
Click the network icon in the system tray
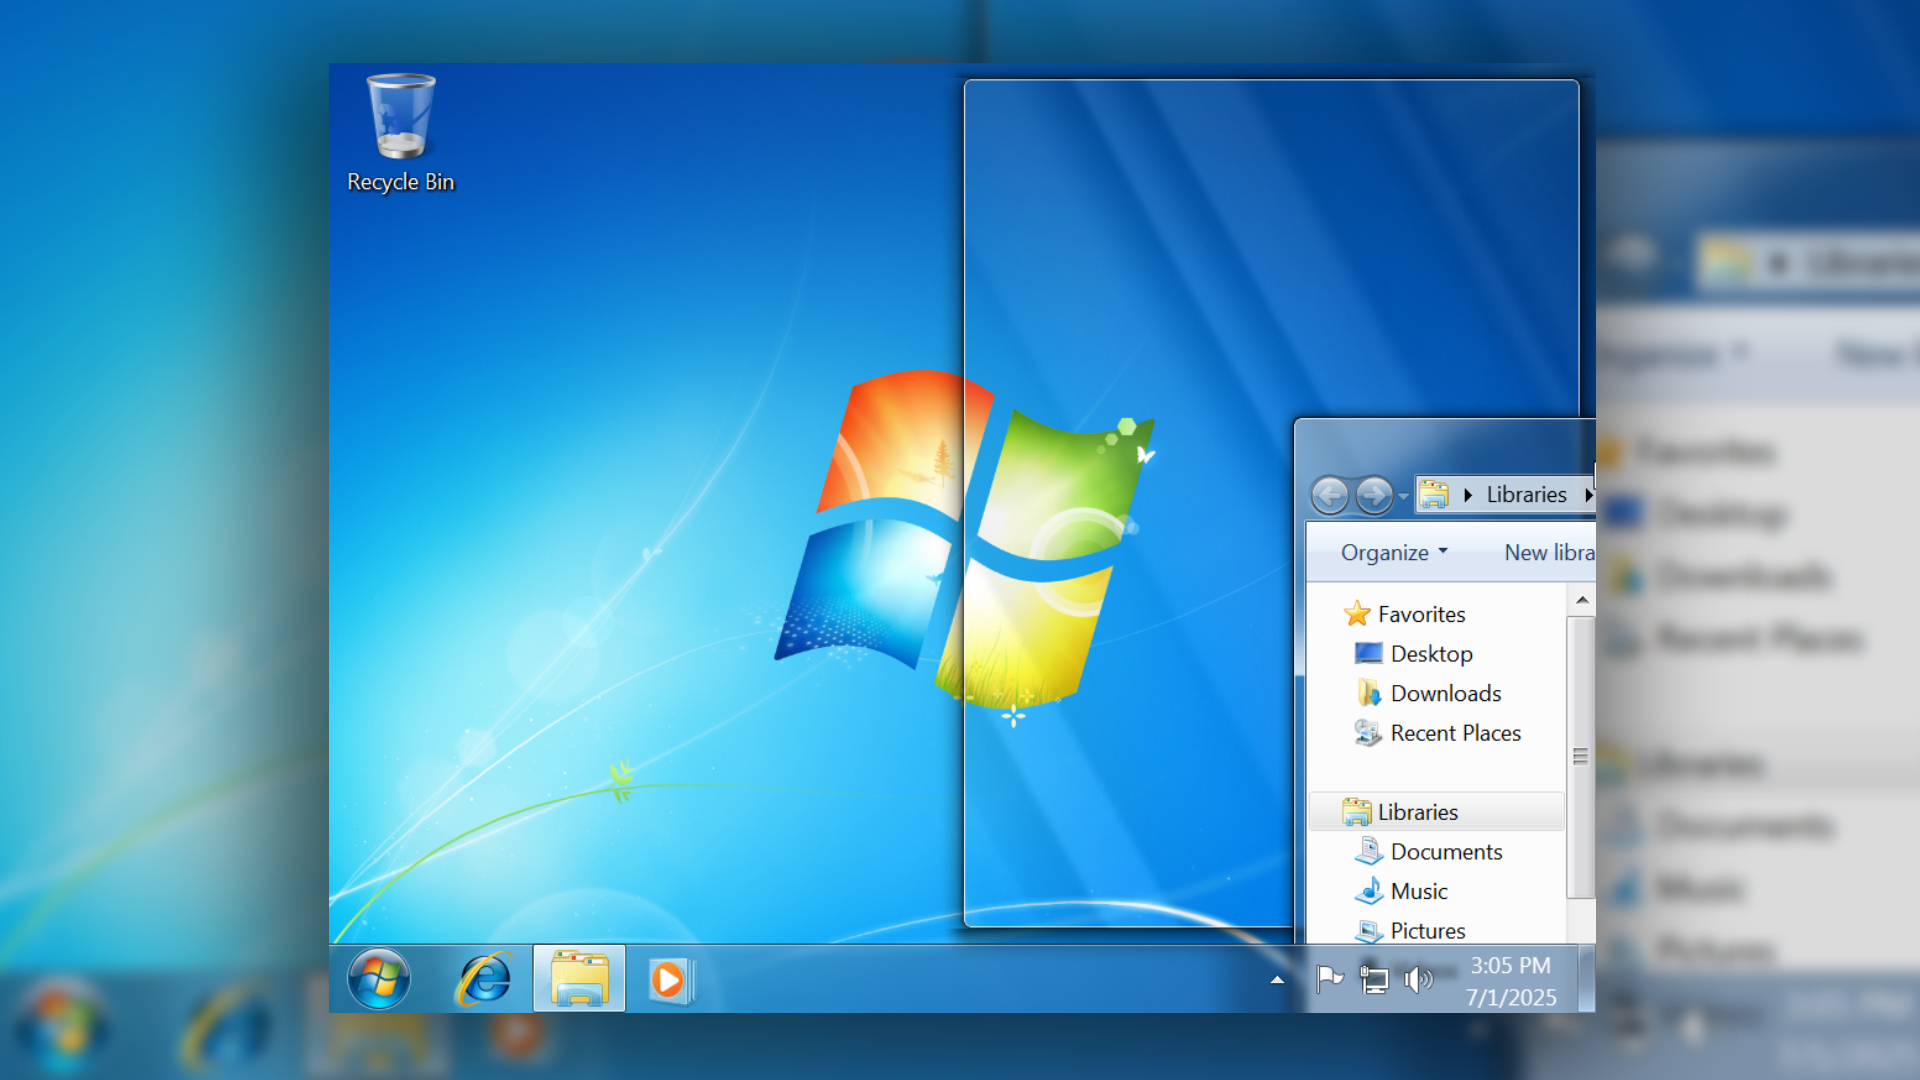point(1373,978)
